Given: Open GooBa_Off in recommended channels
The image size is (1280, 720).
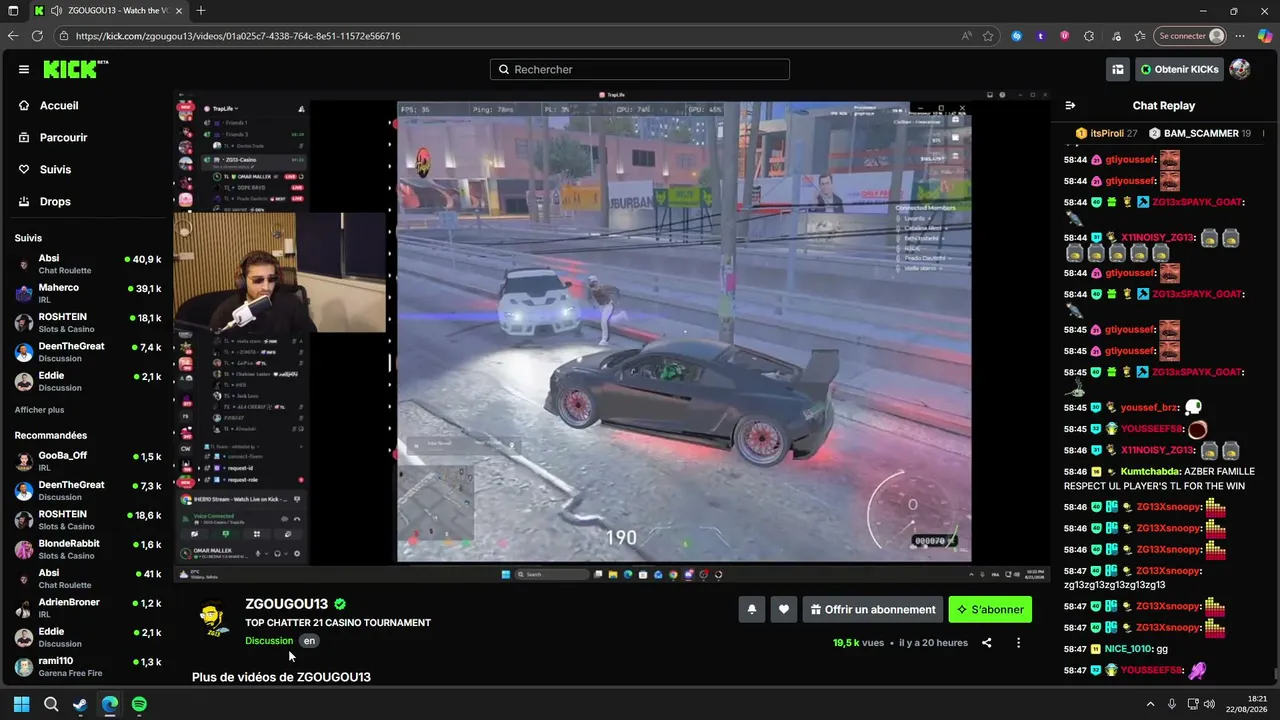Looking at the screenshot, I should point(88,461).
